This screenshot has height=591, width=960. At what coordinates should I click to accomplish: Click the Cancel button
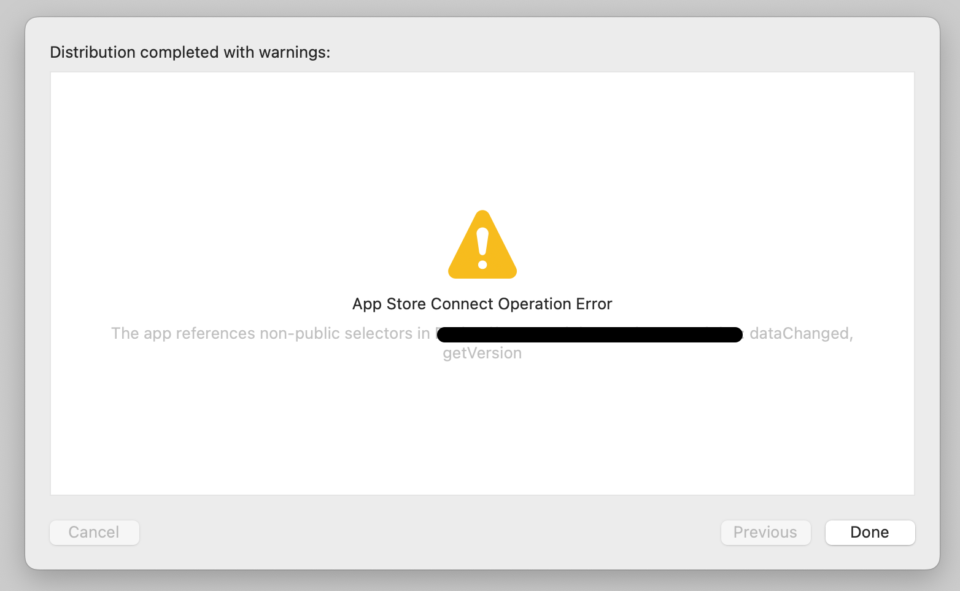[x=94, y=532]
